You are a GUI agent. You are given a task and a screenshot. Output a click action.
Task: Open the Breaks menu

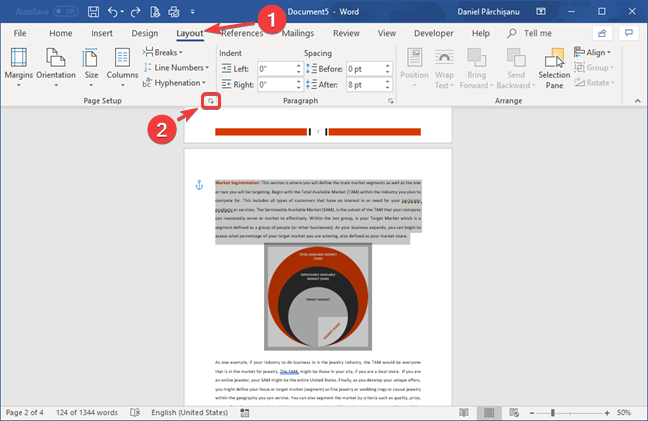point(163,52)
